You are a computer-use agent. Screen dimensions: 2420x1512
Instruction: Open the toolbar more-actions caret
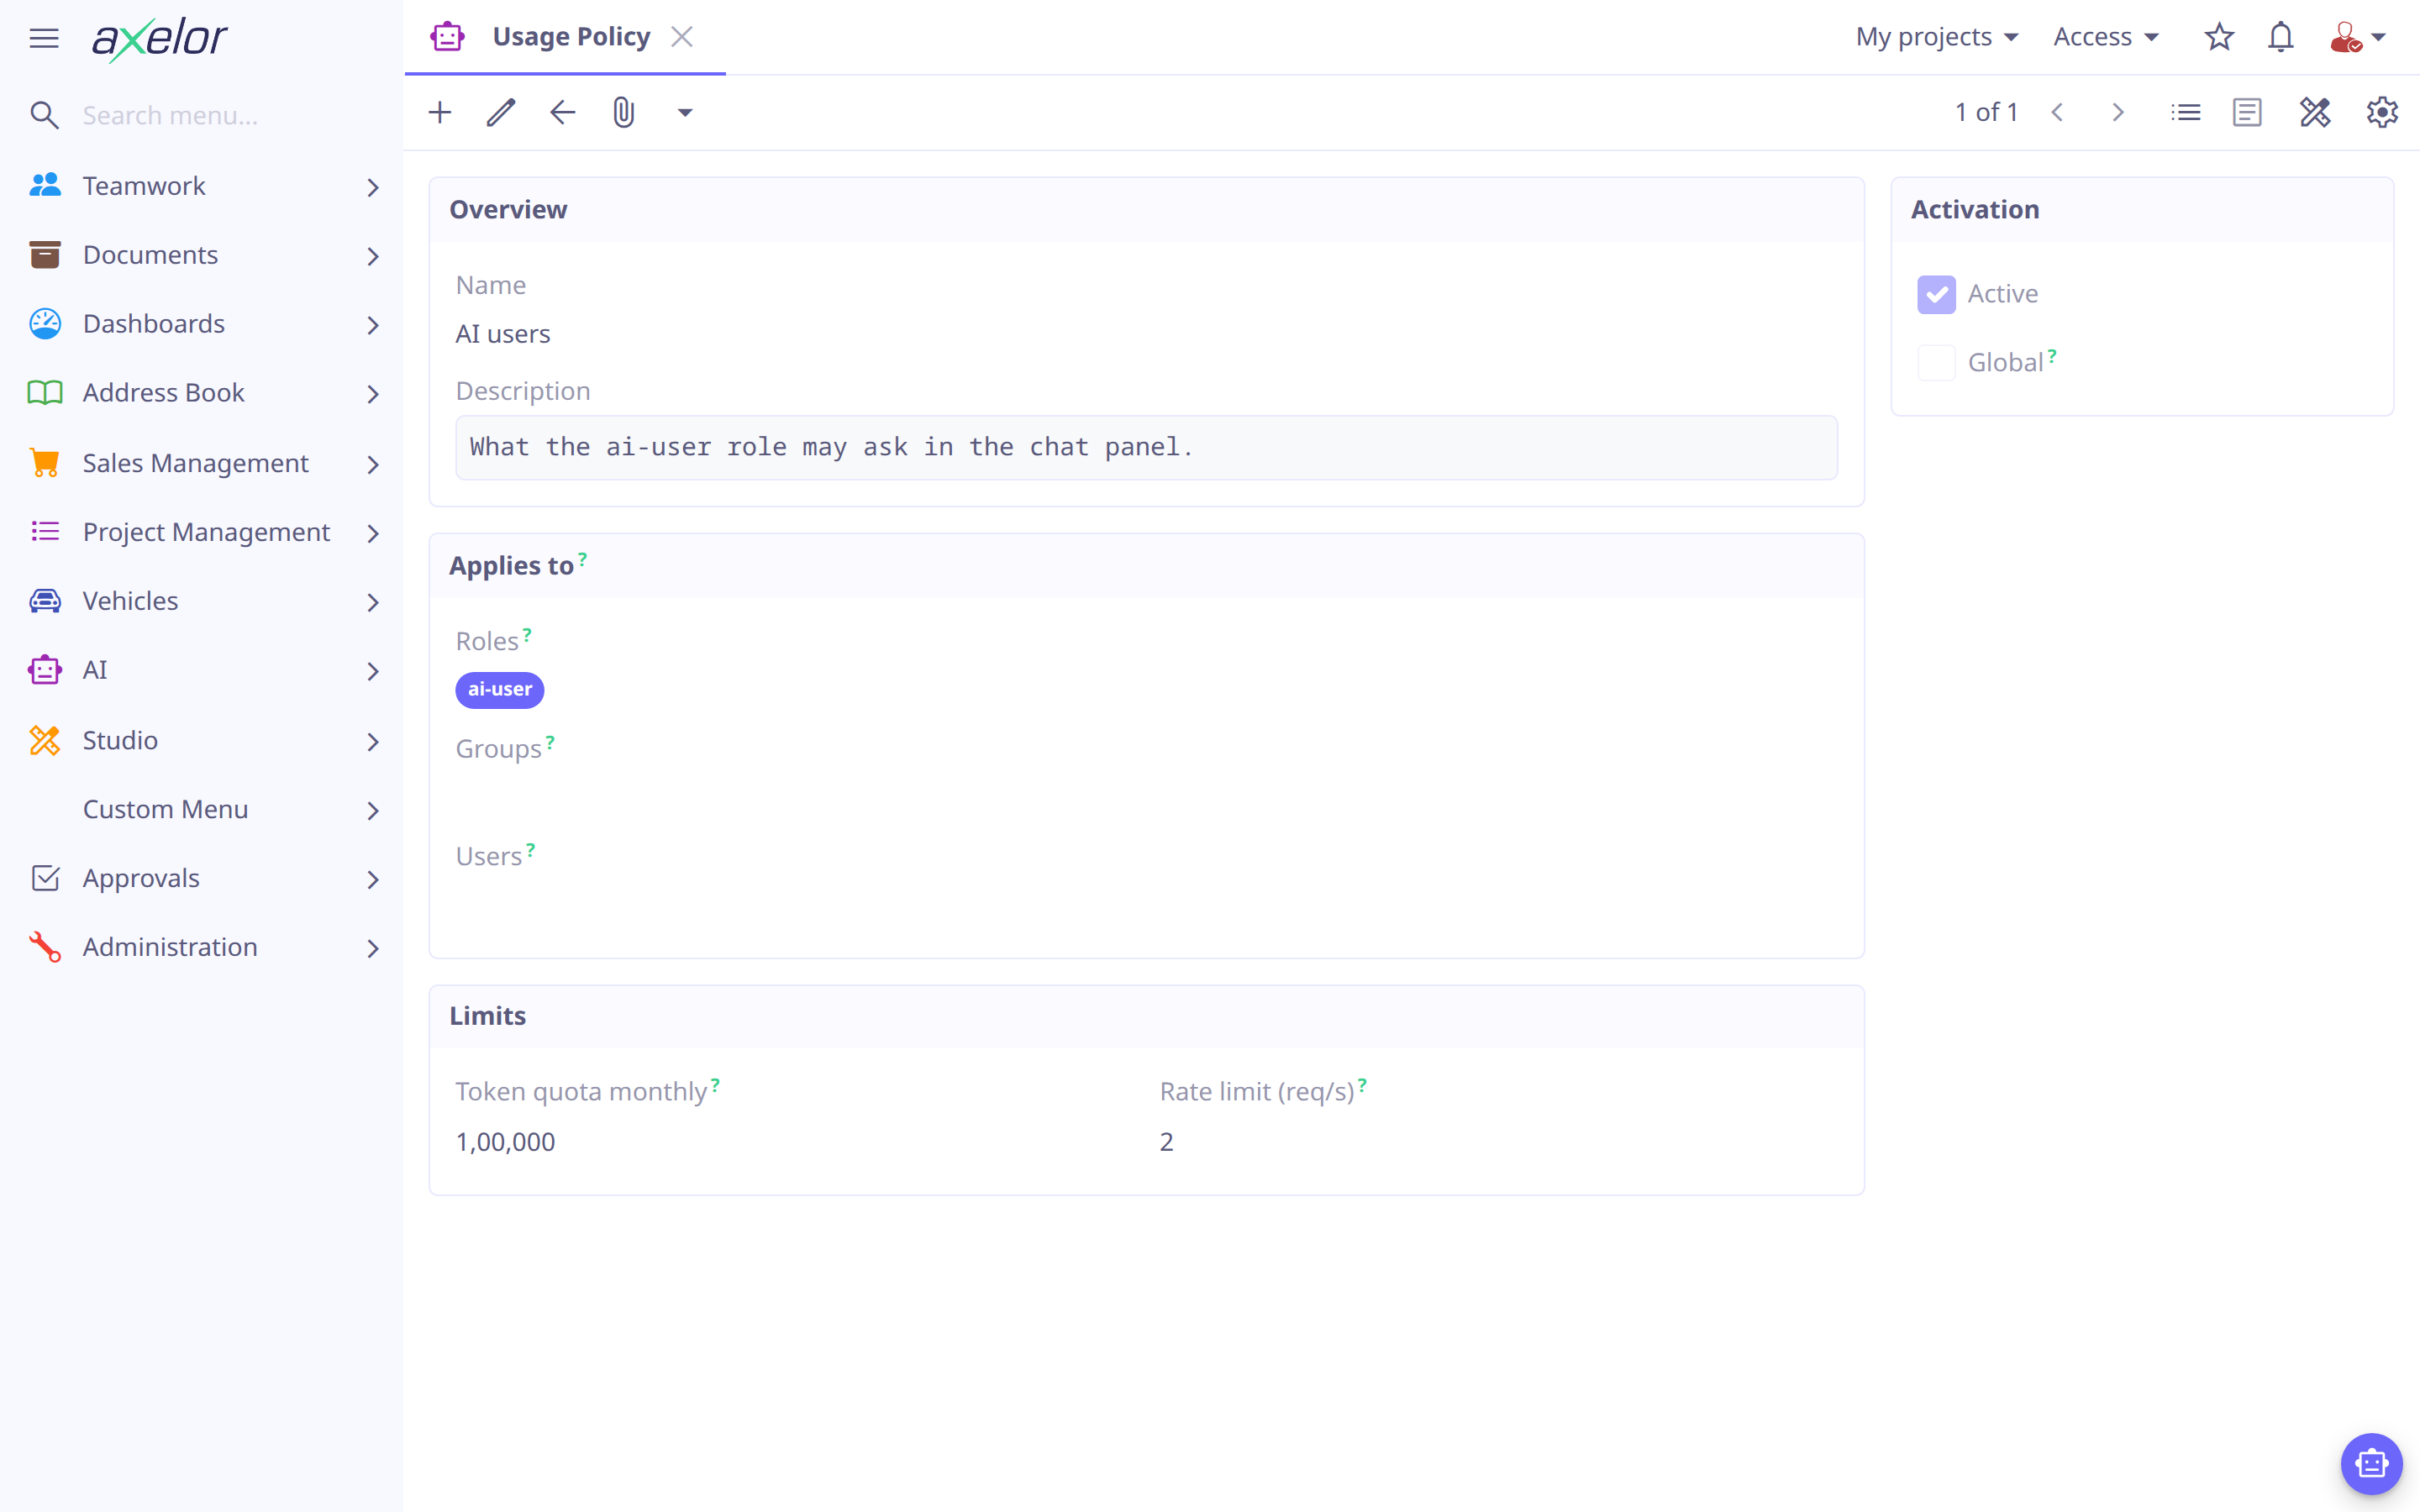pos(685,113)
